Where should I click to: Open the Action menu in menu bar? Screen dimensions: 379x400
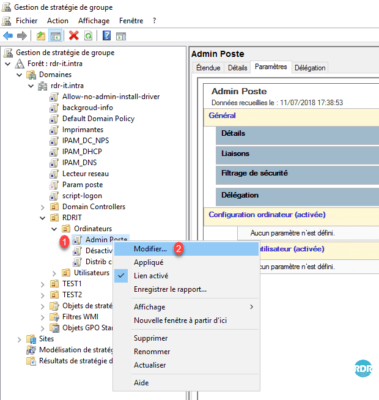58,21
